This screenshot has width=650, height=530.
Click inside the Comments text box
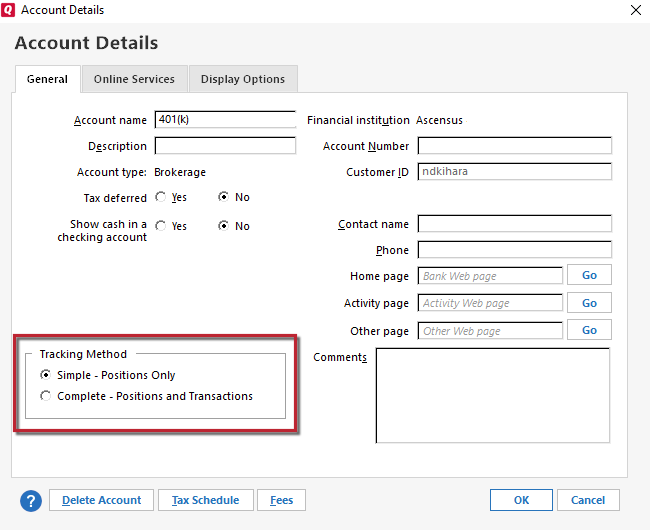pyautogui.click(x=492, y=396)
